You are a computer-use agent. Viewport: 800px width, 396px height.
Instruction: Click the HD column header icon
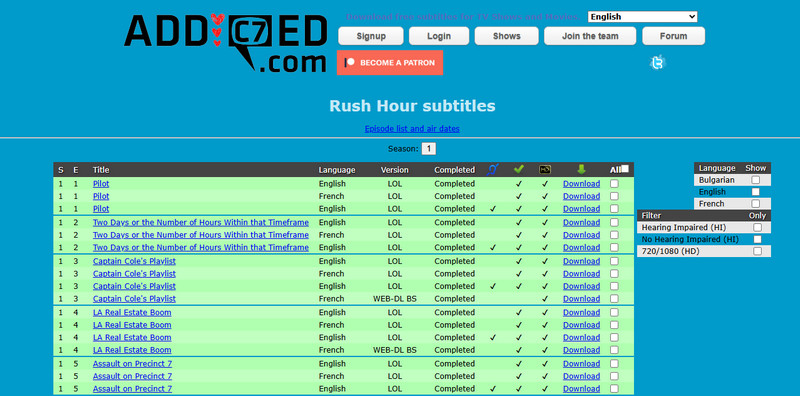545,169
